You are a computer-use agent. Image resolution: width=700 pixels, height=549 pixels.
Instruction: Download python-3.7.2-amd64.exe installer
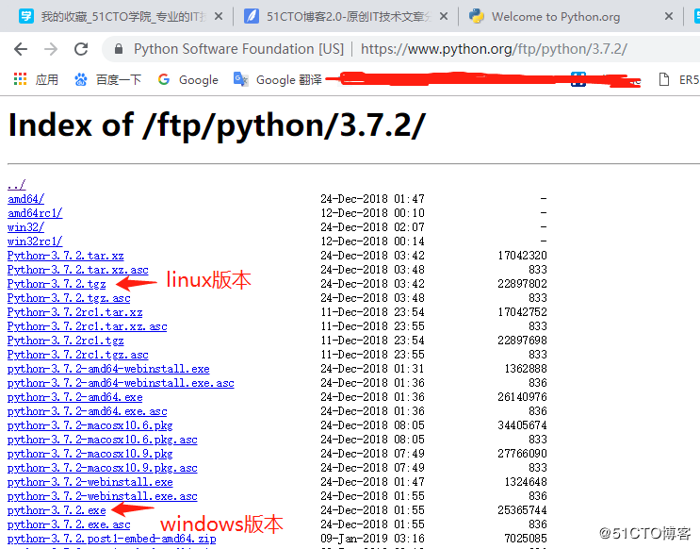click(x=75, y=397)
